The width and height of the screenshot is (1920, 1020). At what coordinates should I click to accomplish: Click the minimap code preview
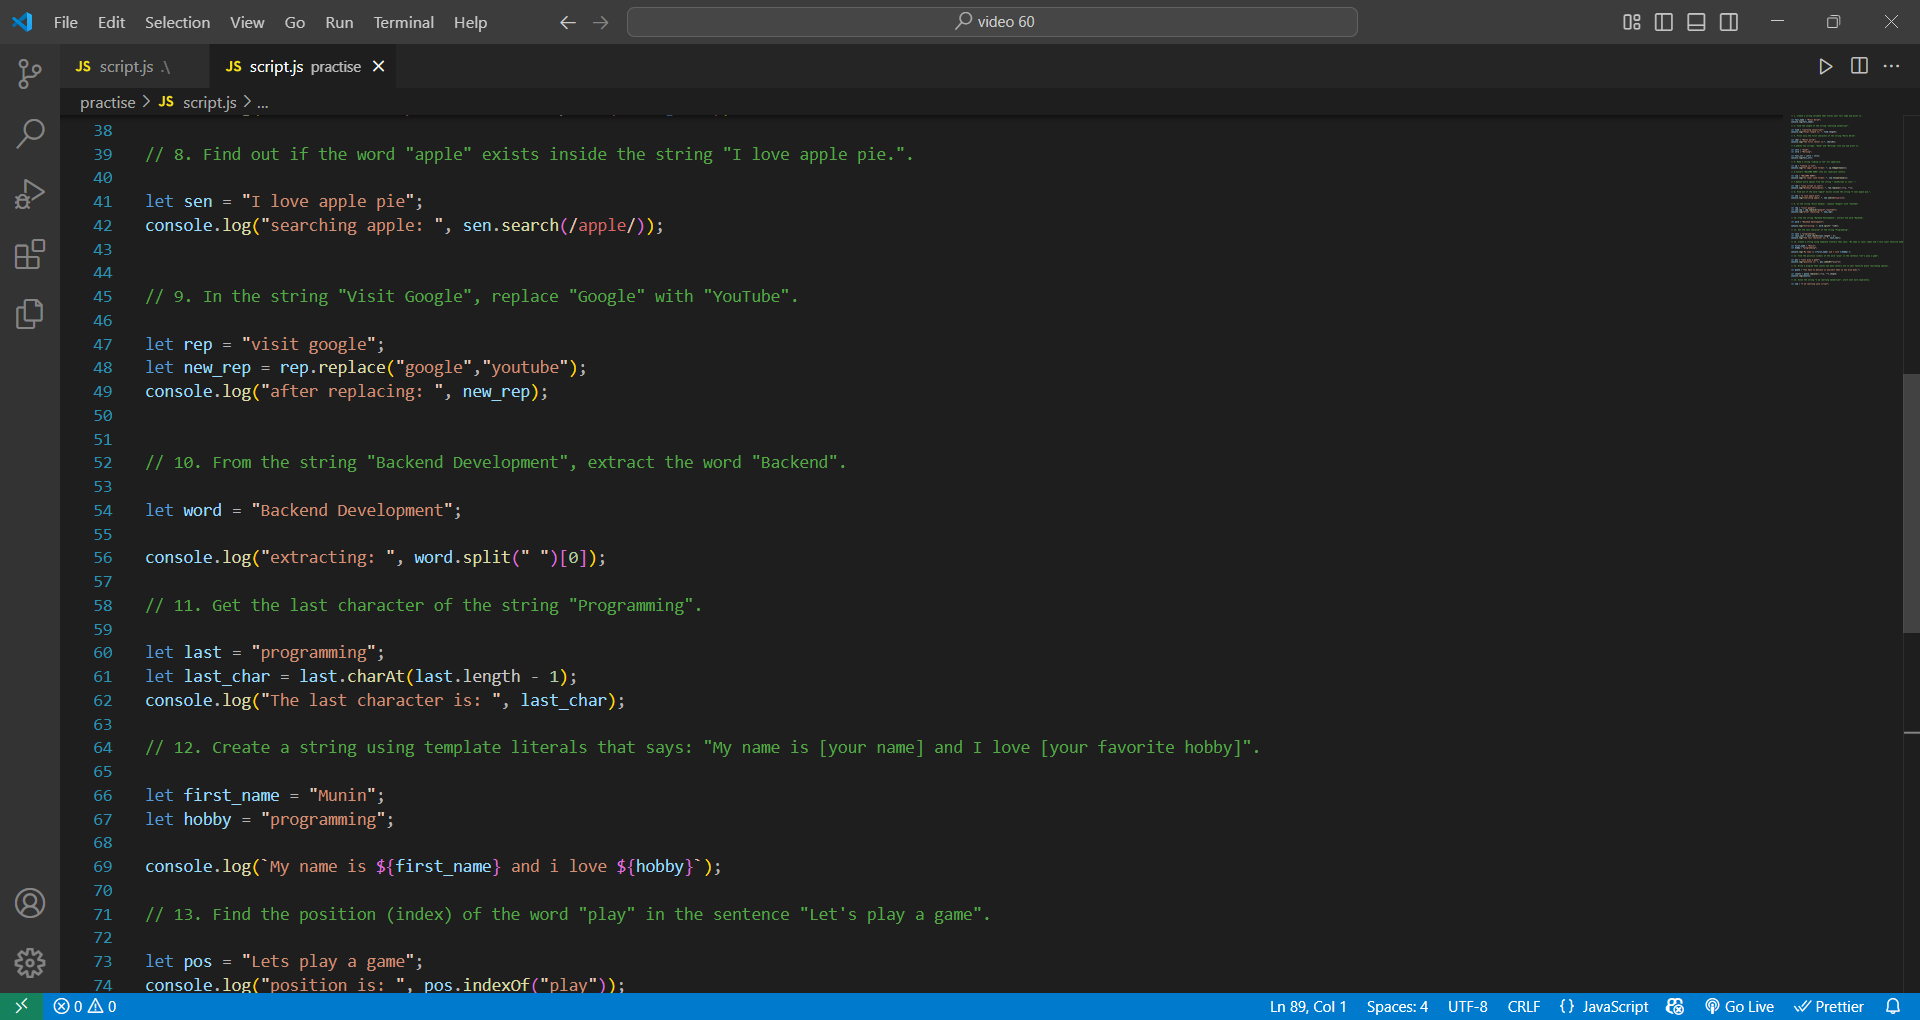[1845, 200]
